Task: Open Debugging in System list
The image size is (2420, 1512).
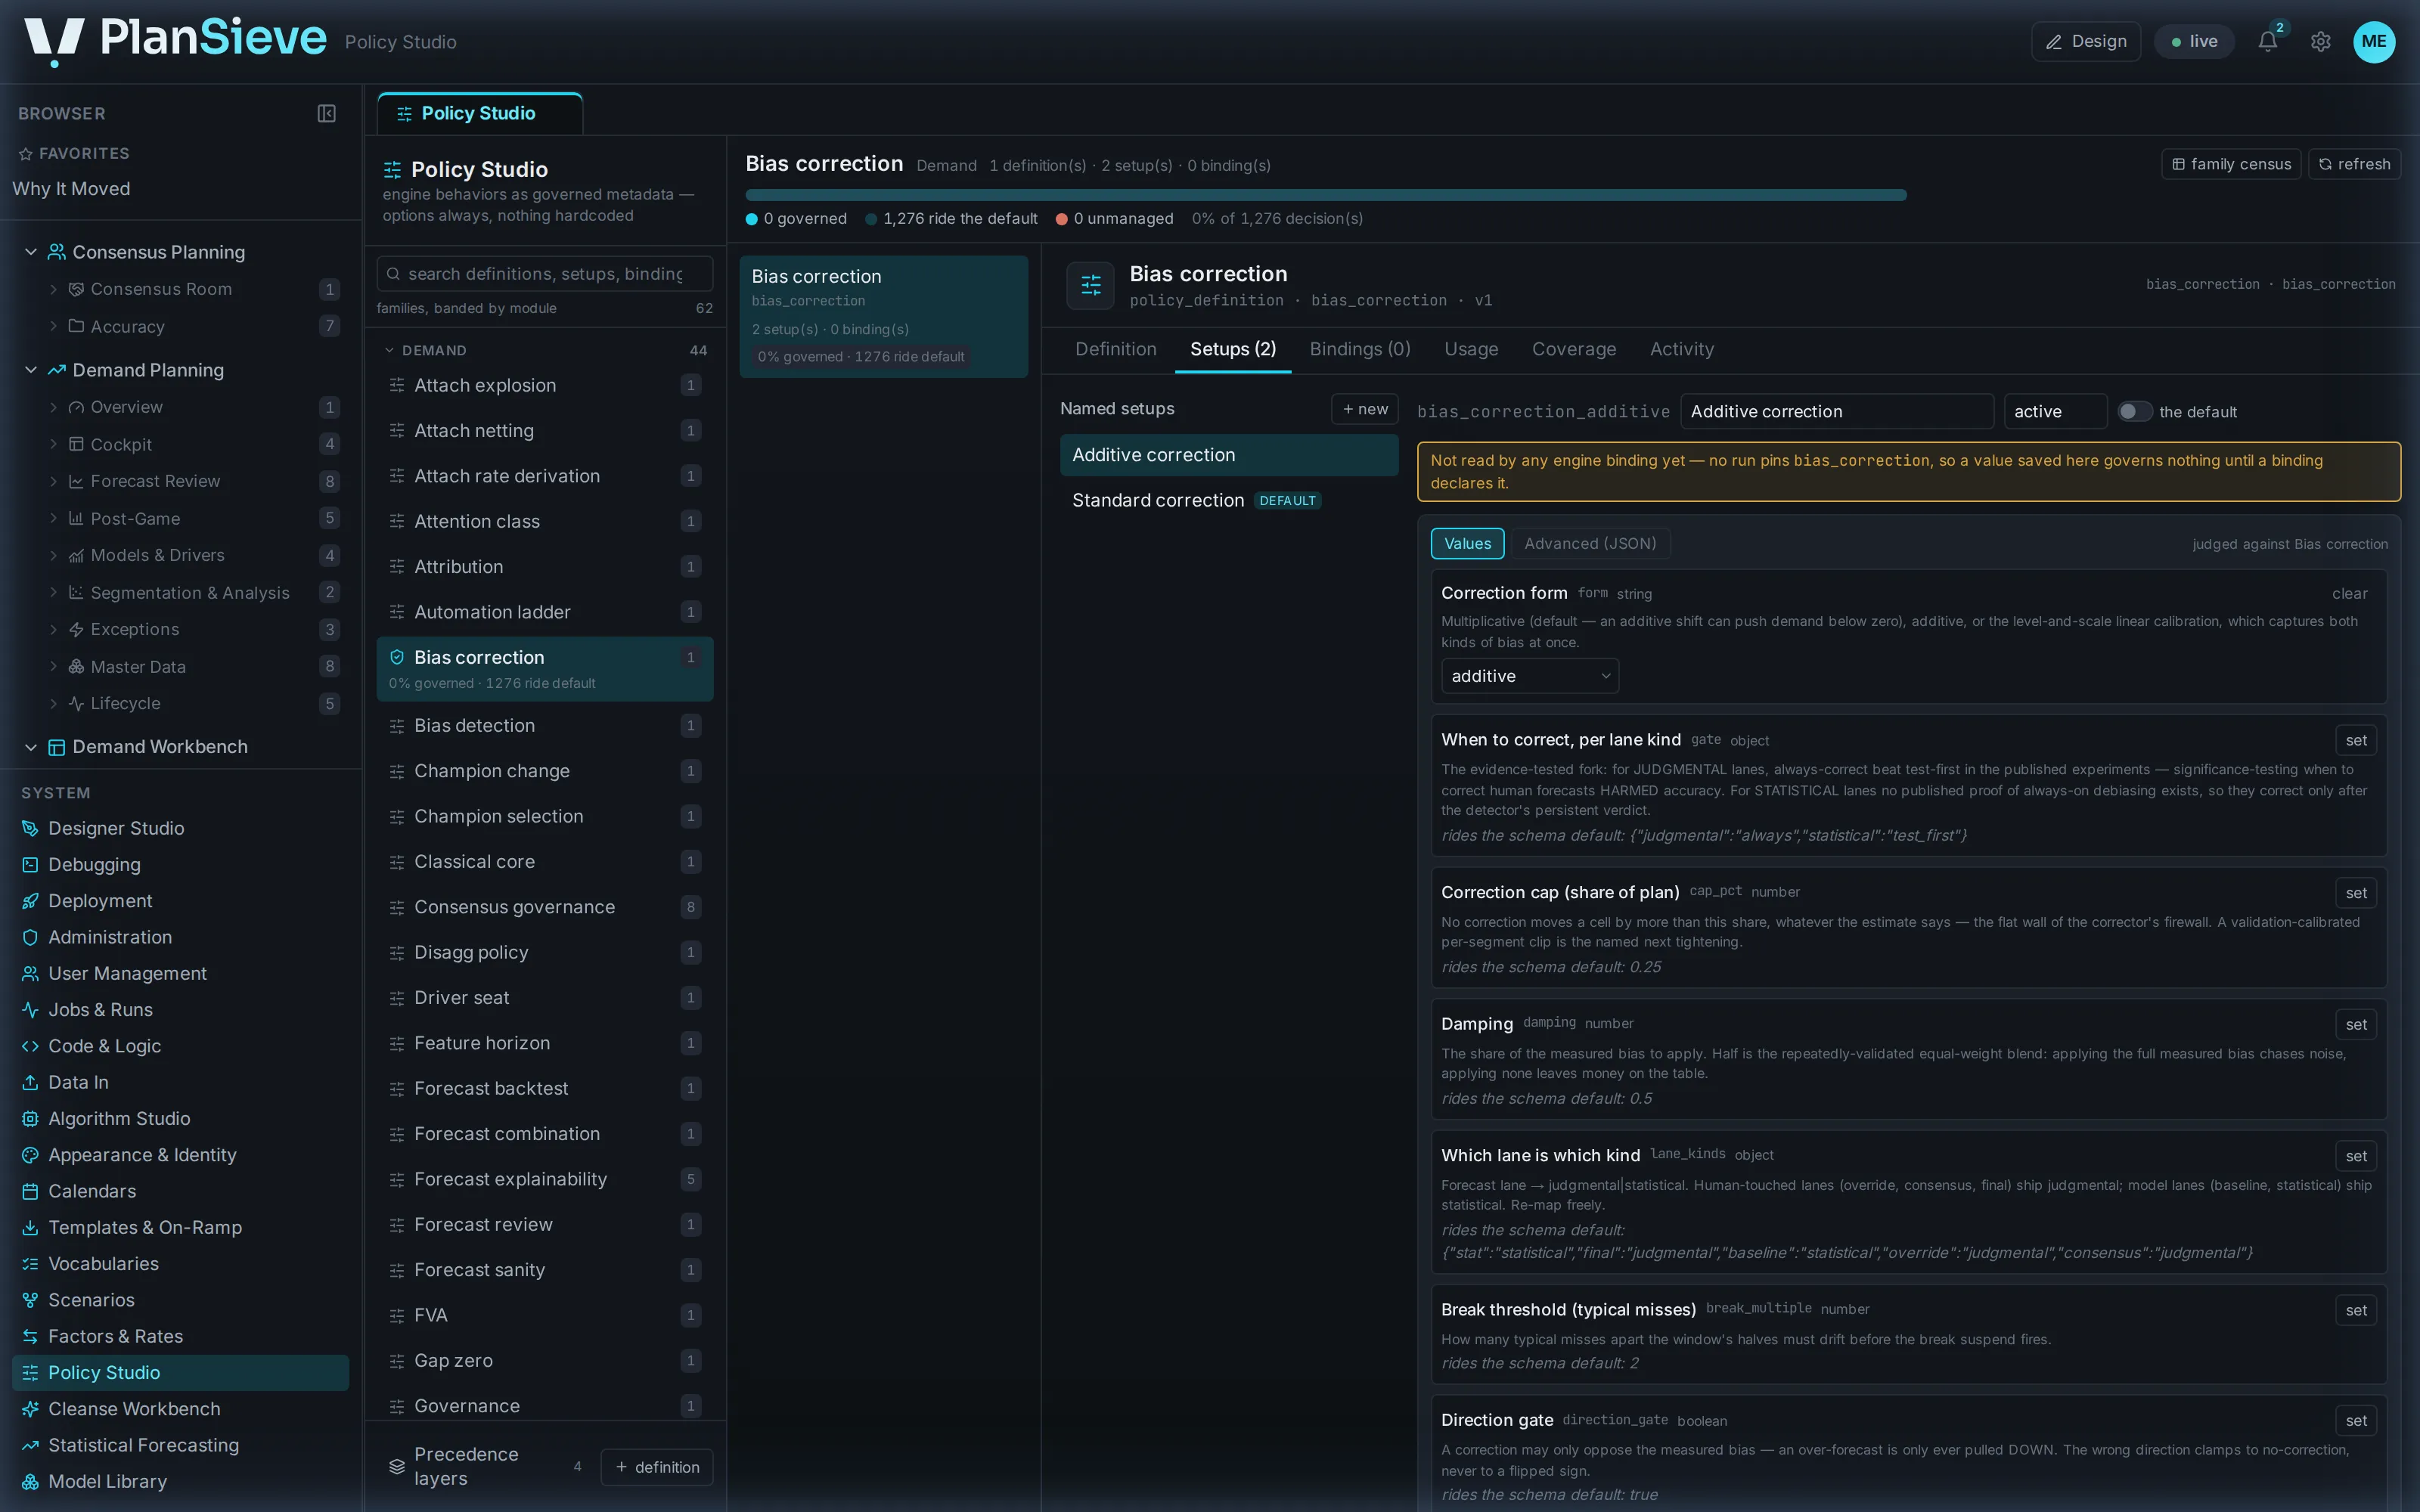Action: (x=181, y=864)
